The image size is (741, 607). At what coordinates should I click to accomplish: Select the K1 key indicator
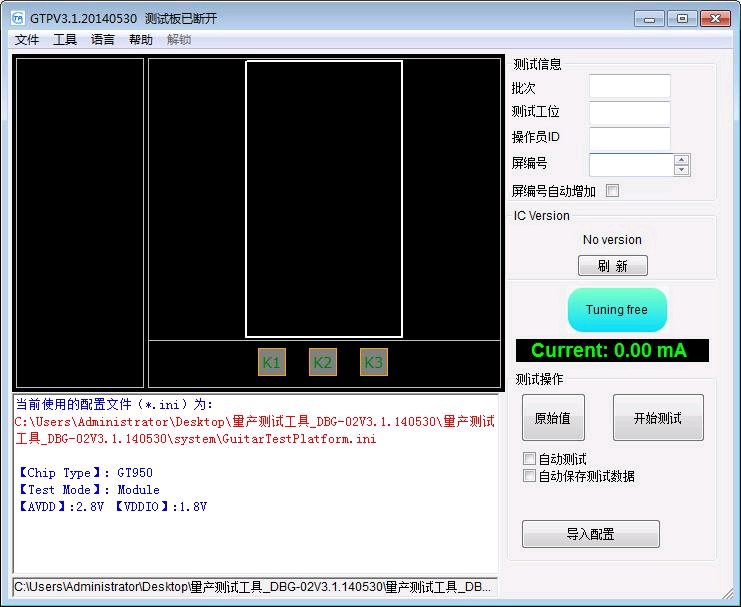[x=272, y=362]
